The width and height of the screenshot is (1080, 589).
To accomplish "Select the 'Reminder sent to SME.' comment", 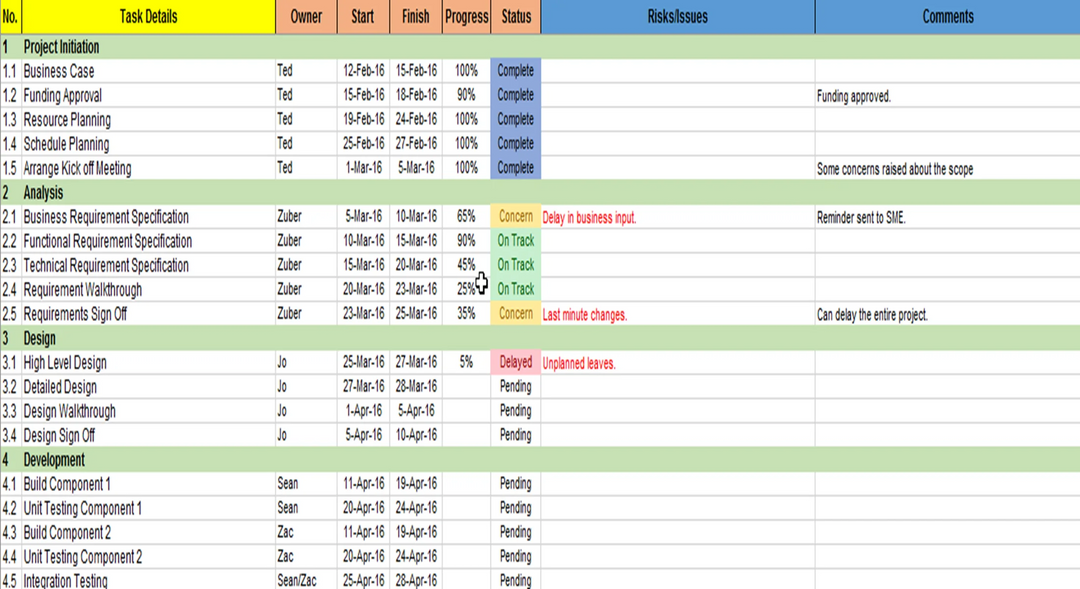I will click(861, 218).
